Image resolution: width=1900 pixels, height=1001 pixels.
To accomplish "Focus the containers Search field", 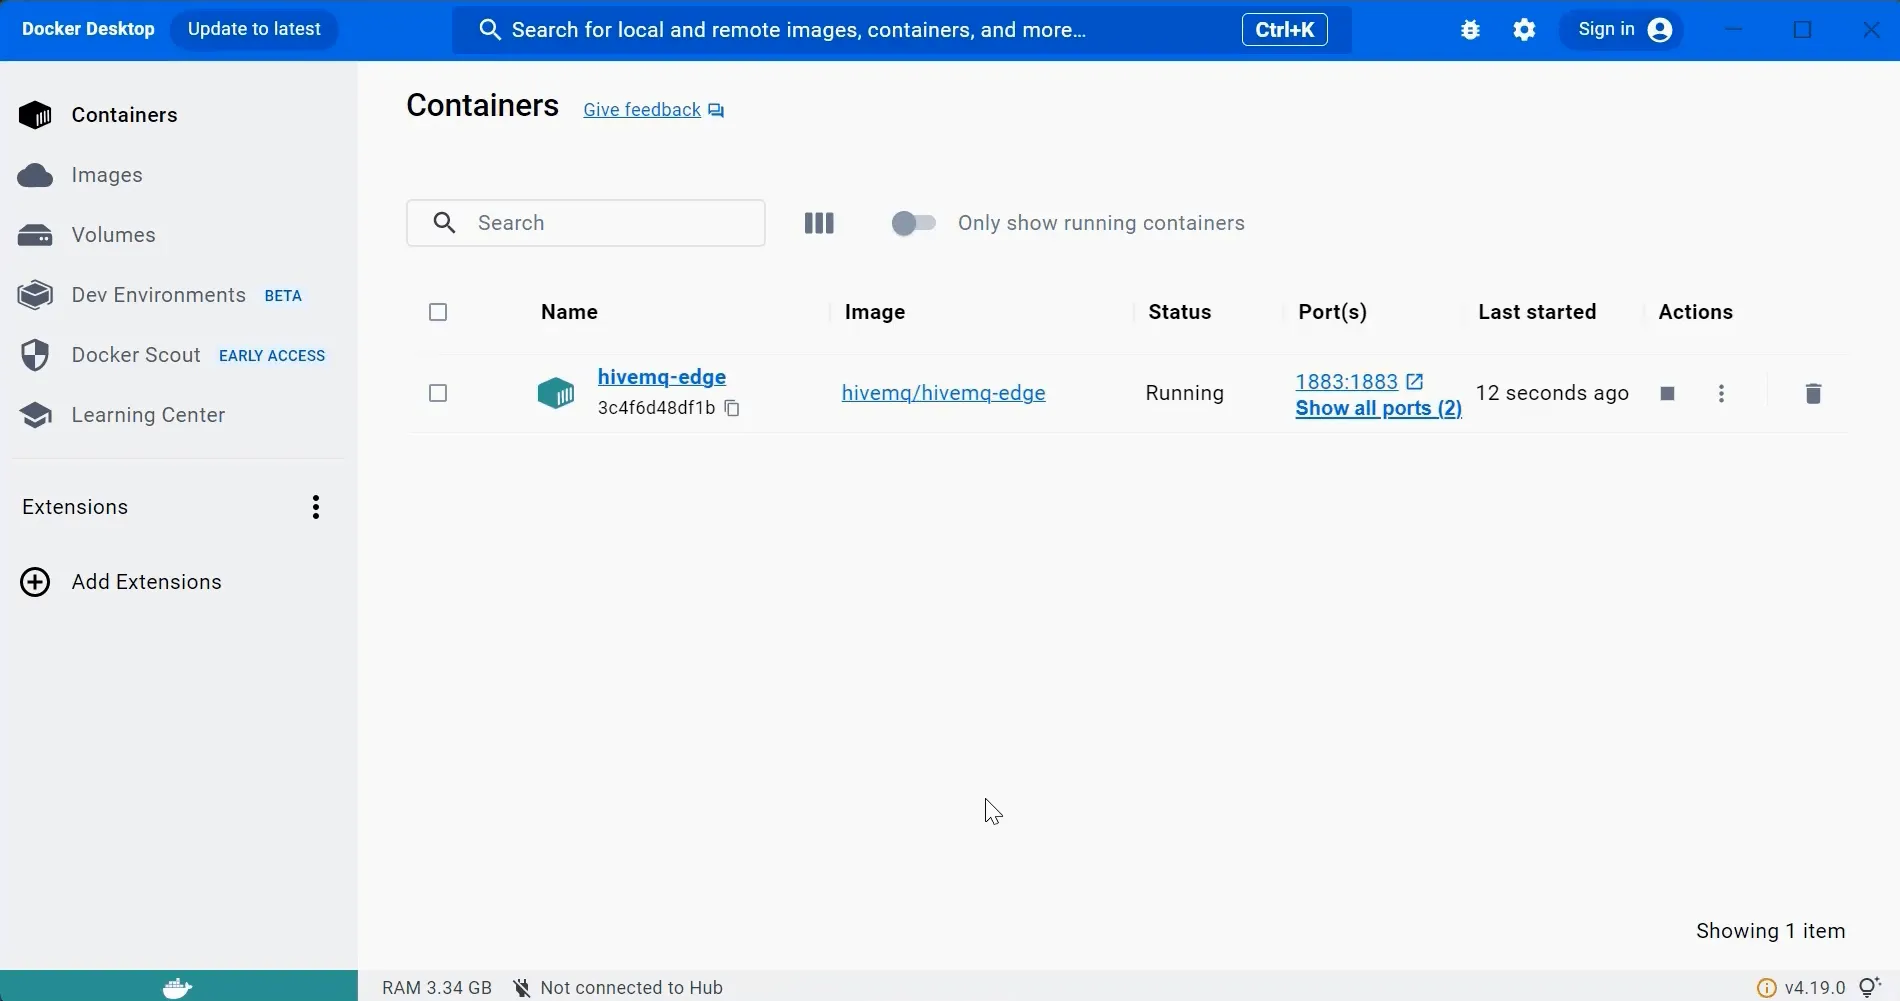I will 586,223.
